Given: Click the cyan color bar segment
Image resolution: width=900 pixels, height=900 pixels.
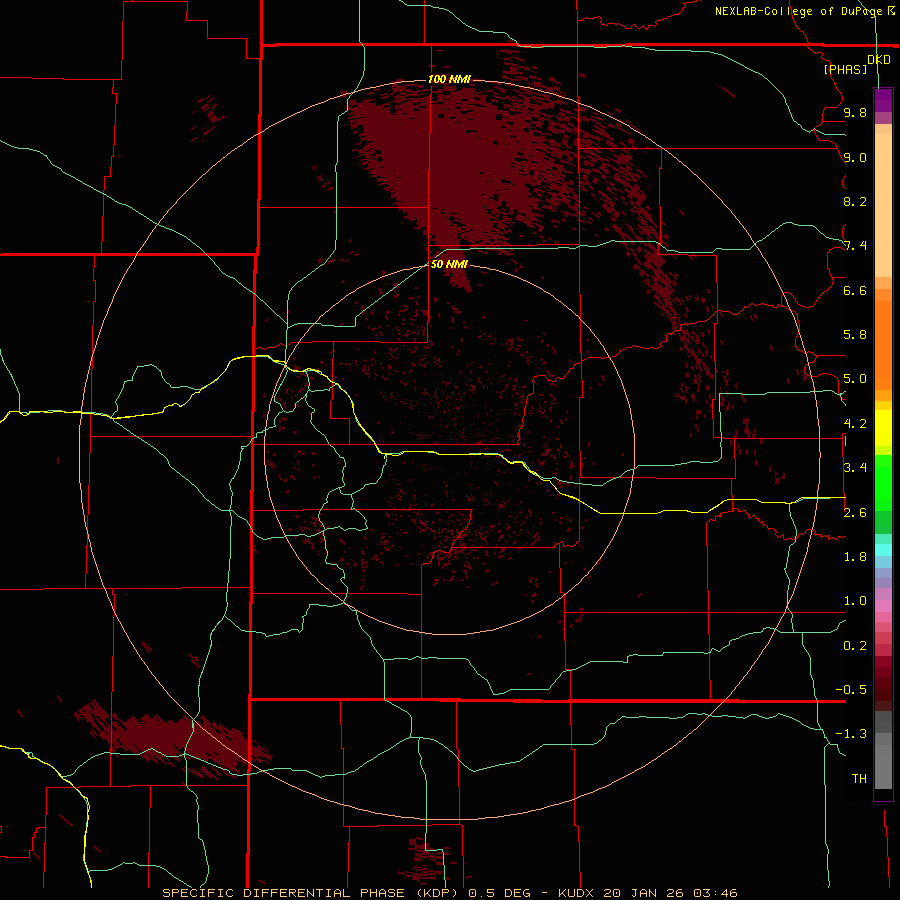Looking at the screenshot, I should click(x=883, y=550).
